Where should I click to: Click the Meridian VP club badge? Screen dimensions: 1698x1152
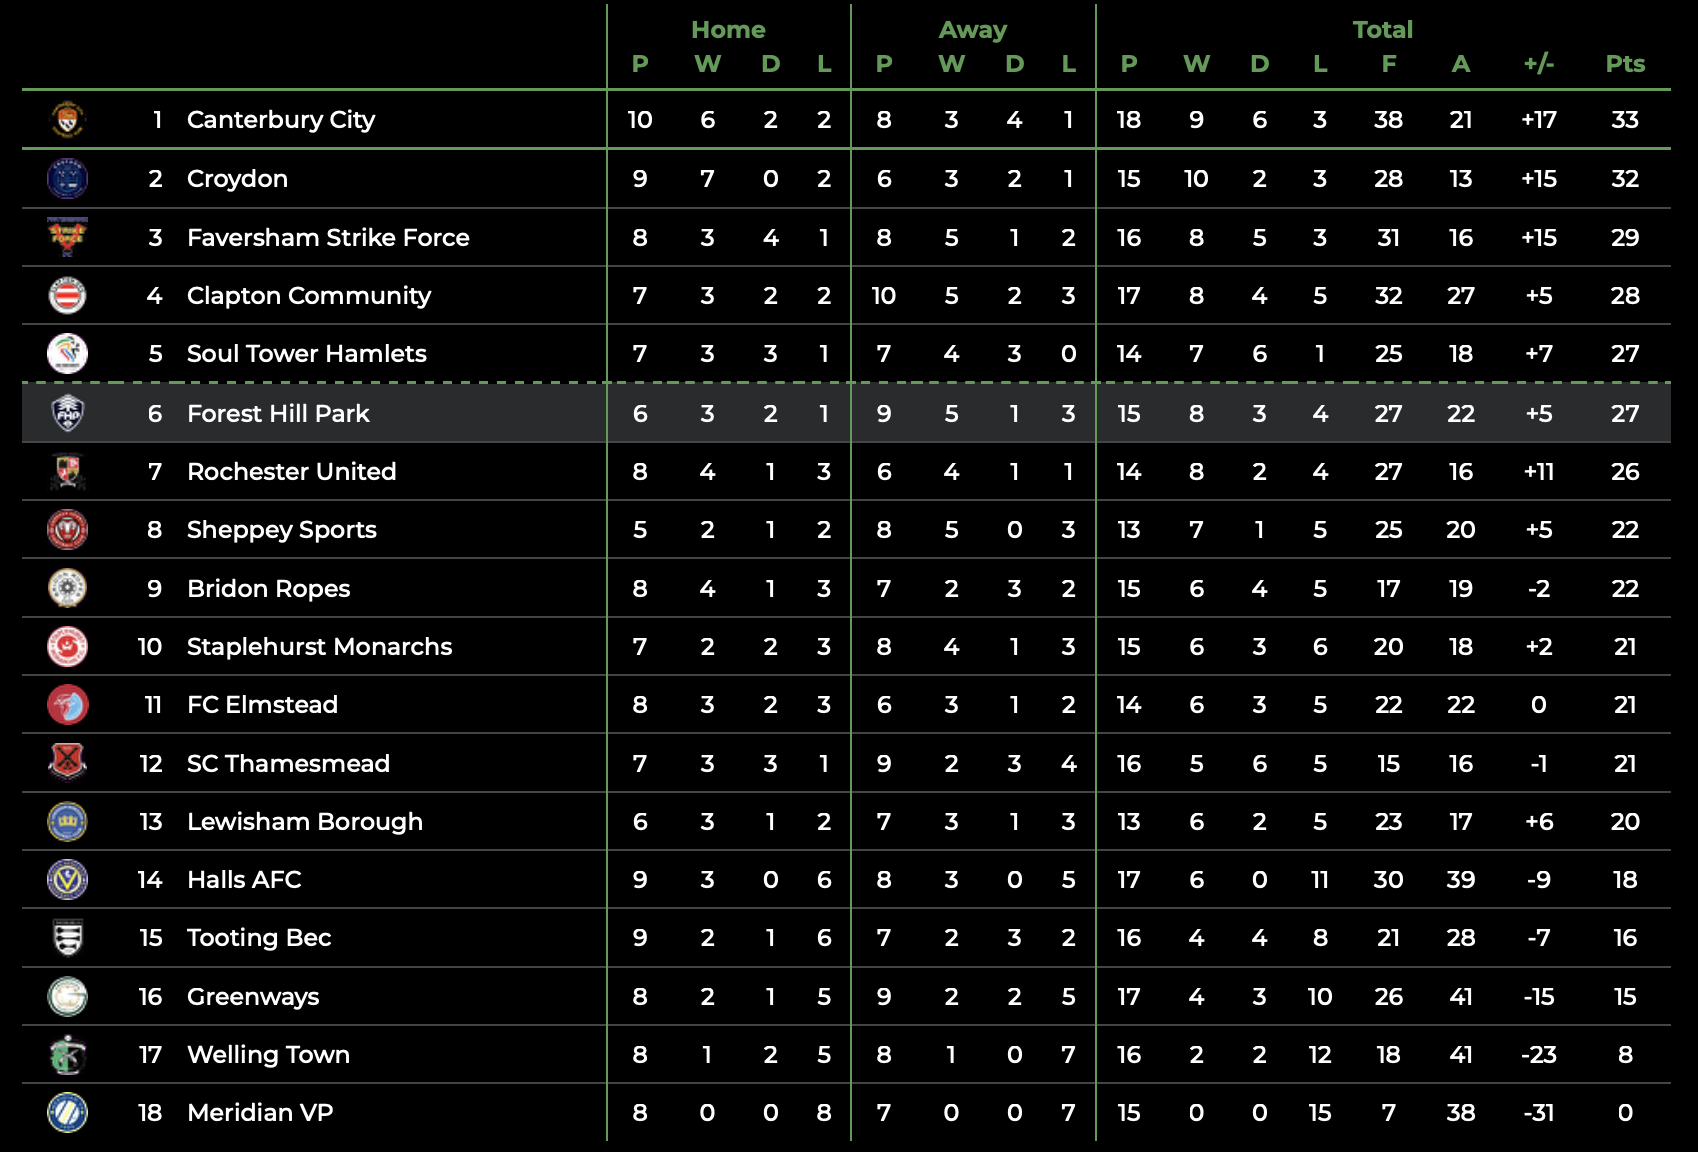tap(68, 1112)
